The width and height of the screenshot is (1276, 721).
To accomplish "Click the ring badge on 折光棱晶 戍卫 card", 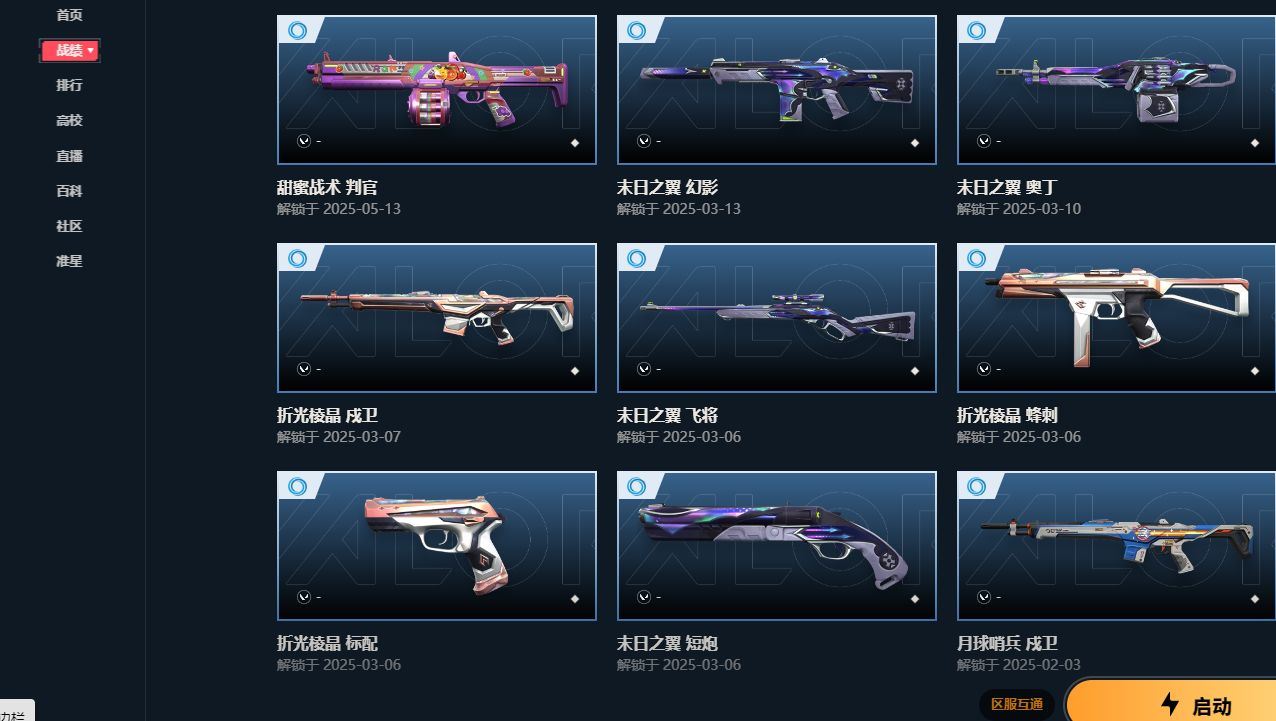I will click(297, 259).
